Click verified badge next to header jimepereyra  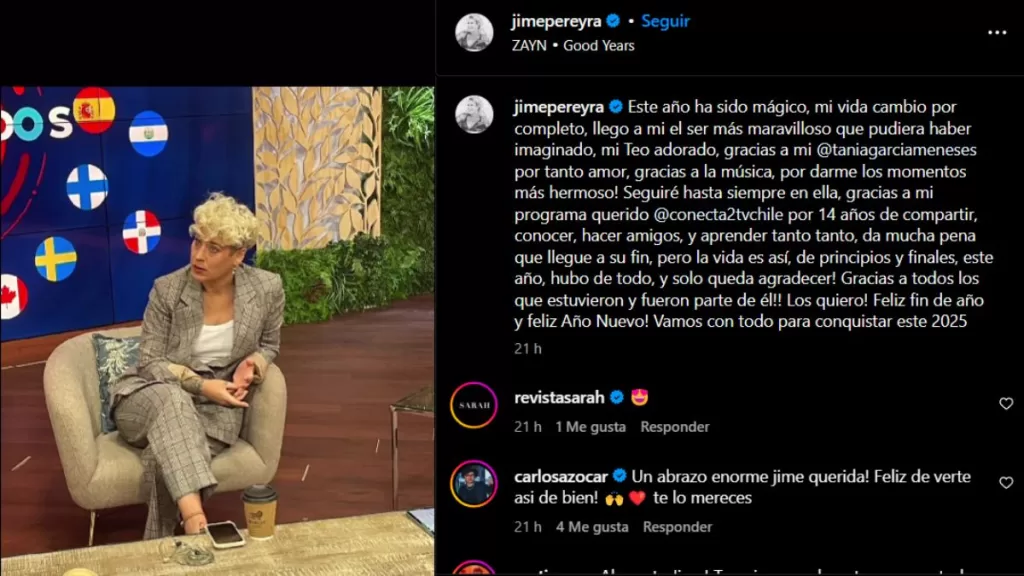point(613,21)
